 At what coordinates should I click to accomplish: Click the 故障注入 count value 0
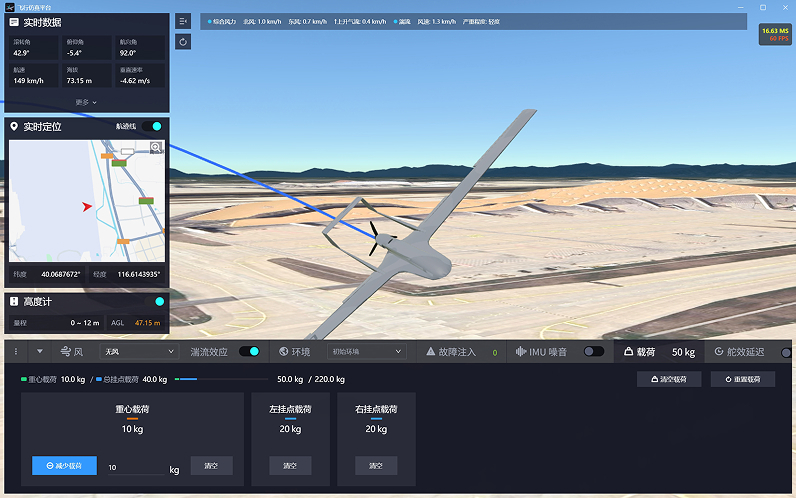coord(494,352)
